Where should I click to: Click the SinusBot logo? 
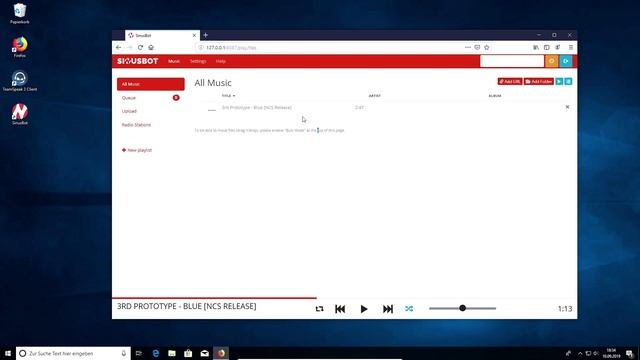(x=138, y=61)
